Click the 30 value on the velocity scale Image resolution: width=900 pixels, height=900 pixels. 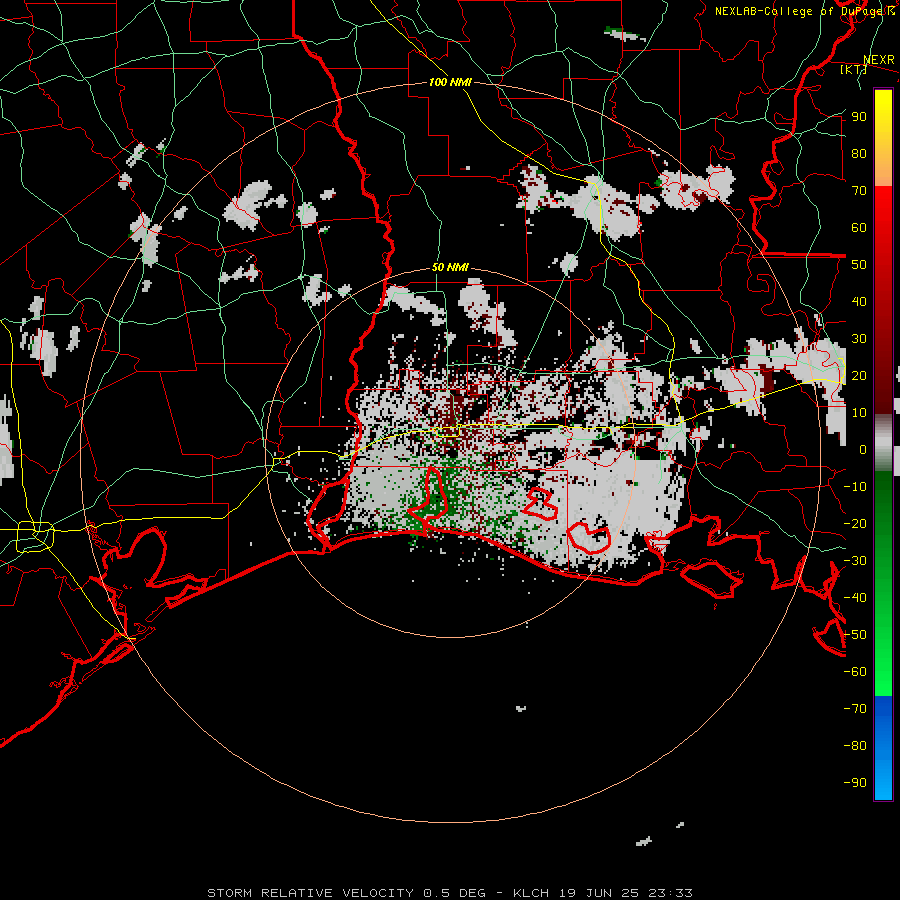859,338
